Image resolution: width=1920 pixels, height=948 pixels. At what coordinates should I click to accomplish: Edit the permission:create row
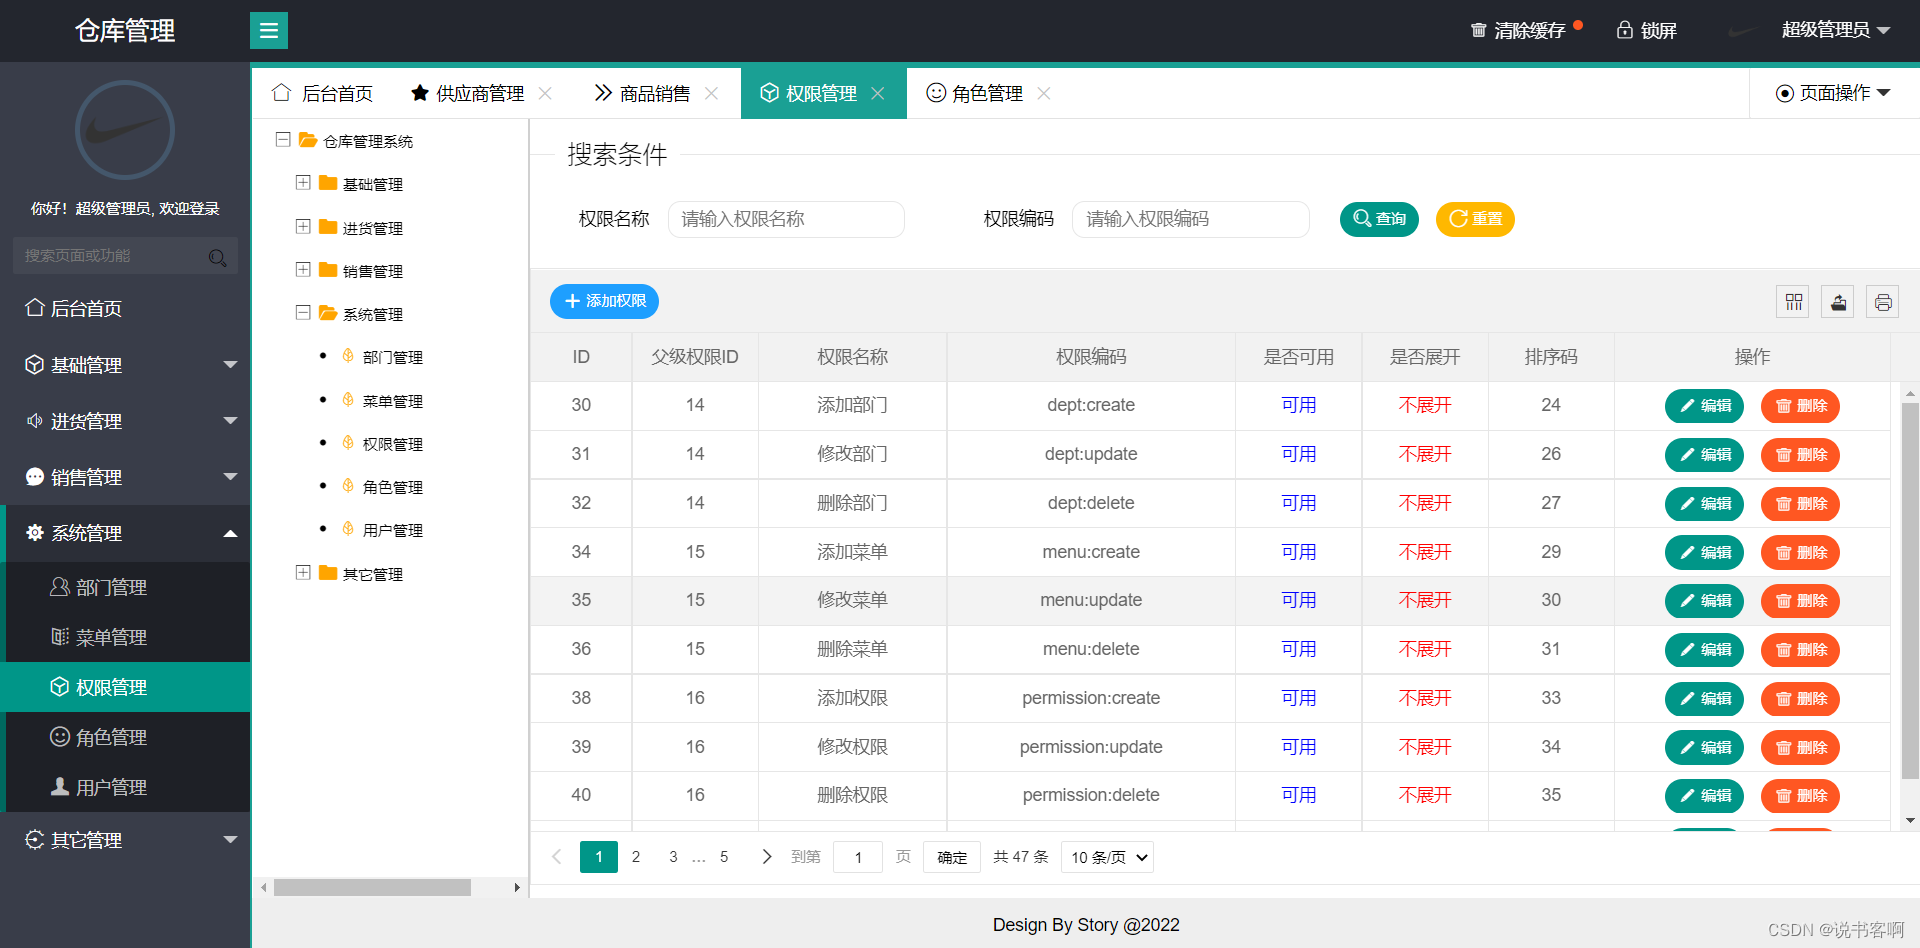tap(1704, 699)
